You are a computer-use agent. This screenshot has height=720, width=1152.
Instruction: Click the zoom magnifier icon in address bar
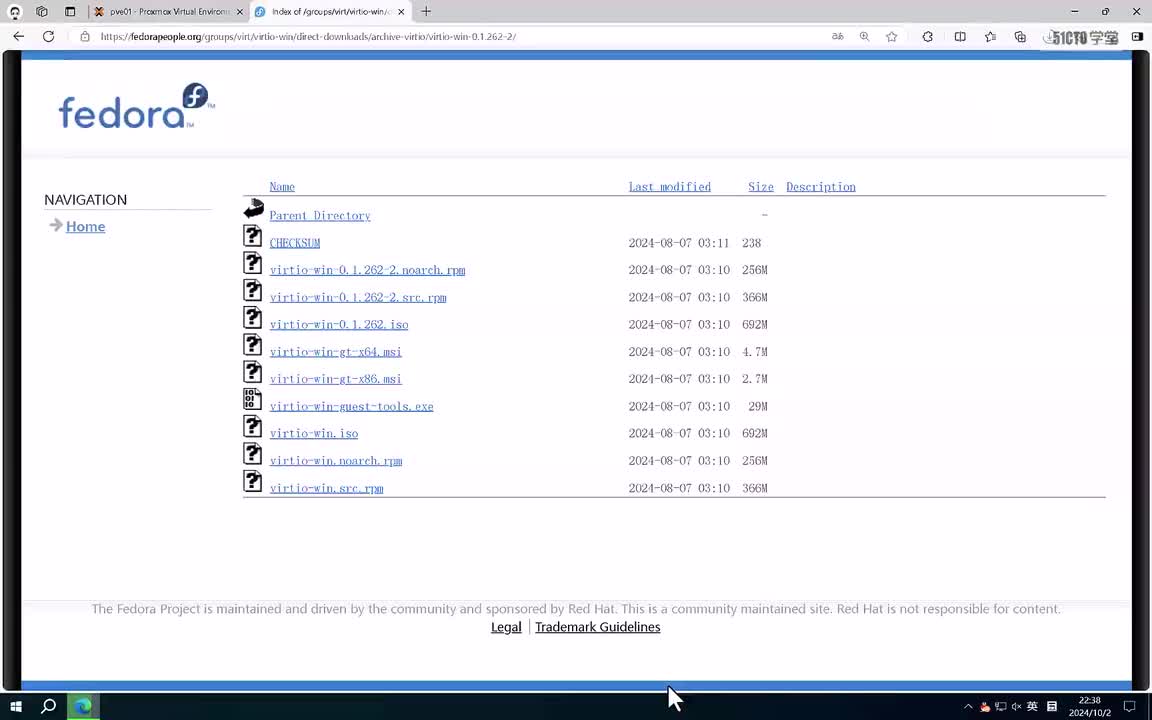(x=865, y=36)
